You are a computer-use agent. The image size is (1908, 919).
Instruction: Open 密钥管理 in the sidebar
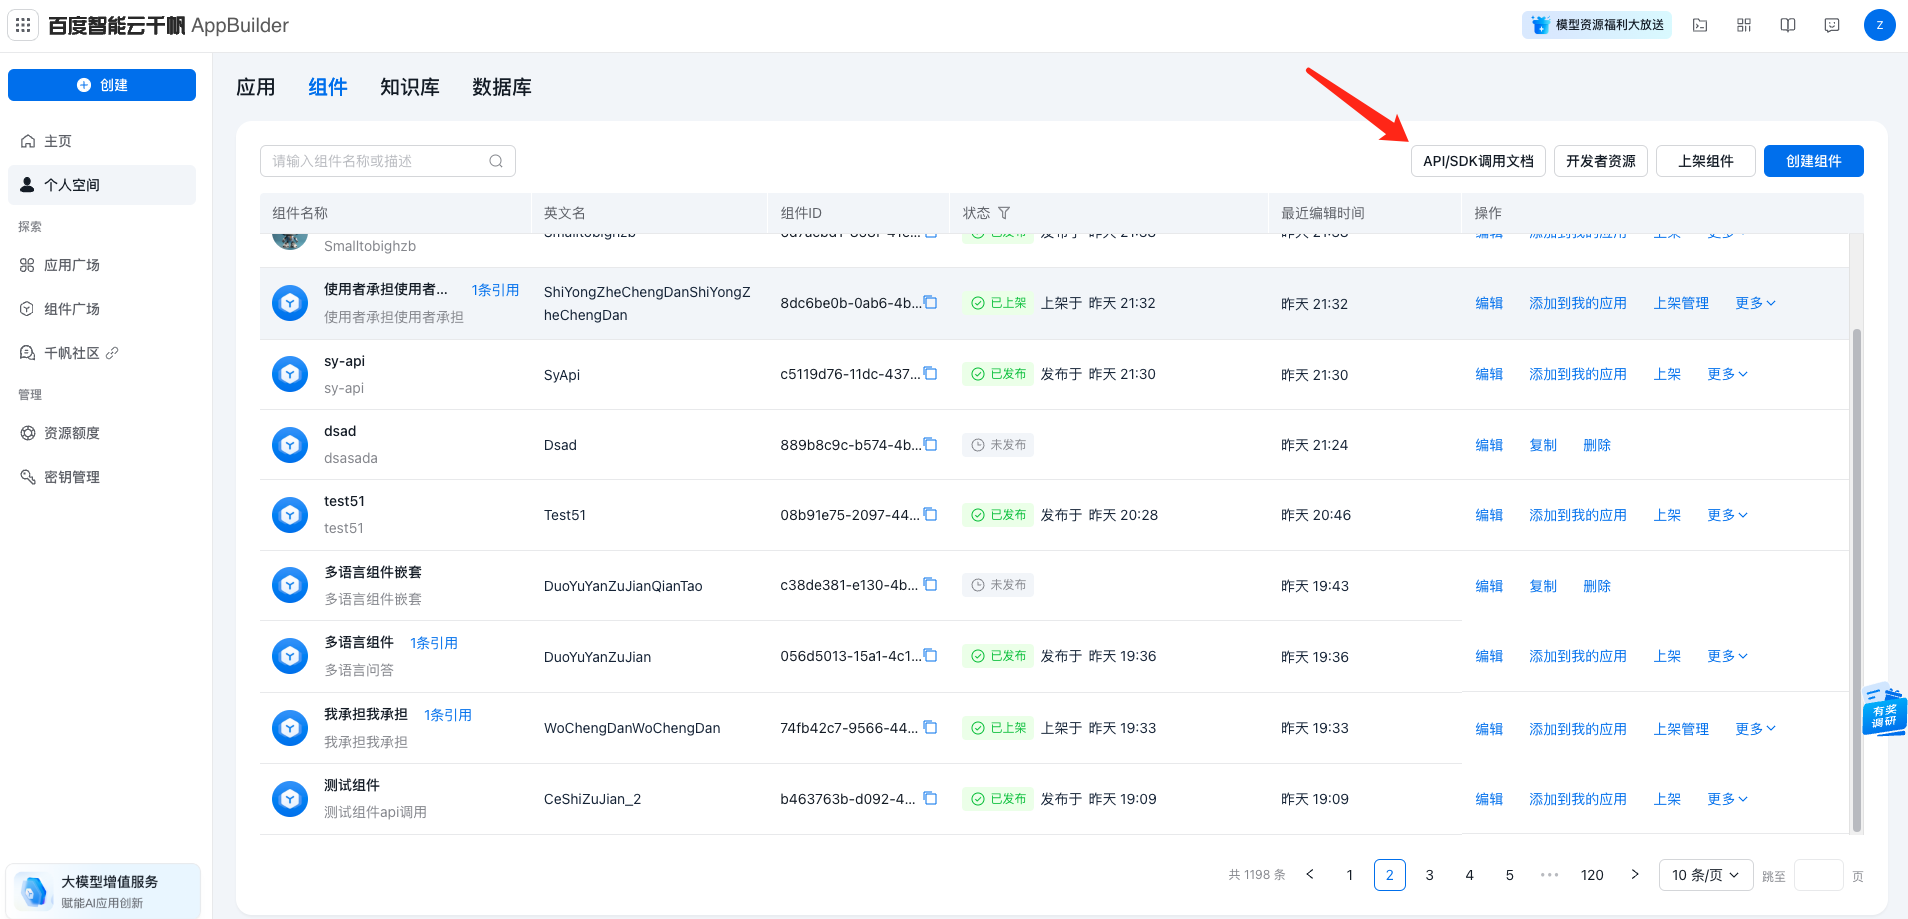pyautogui.click(x=102, y=477)
